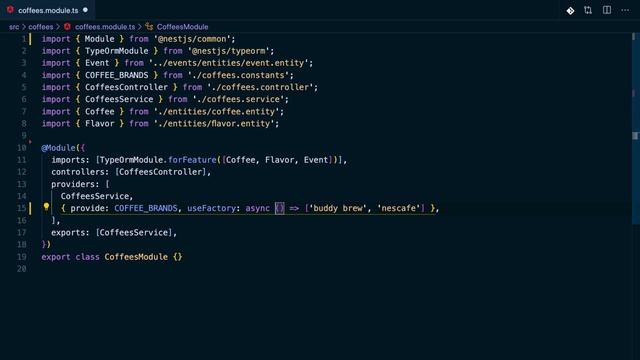
Task: Click 'exports' property on line 17
Action: [x=68, y=233]
